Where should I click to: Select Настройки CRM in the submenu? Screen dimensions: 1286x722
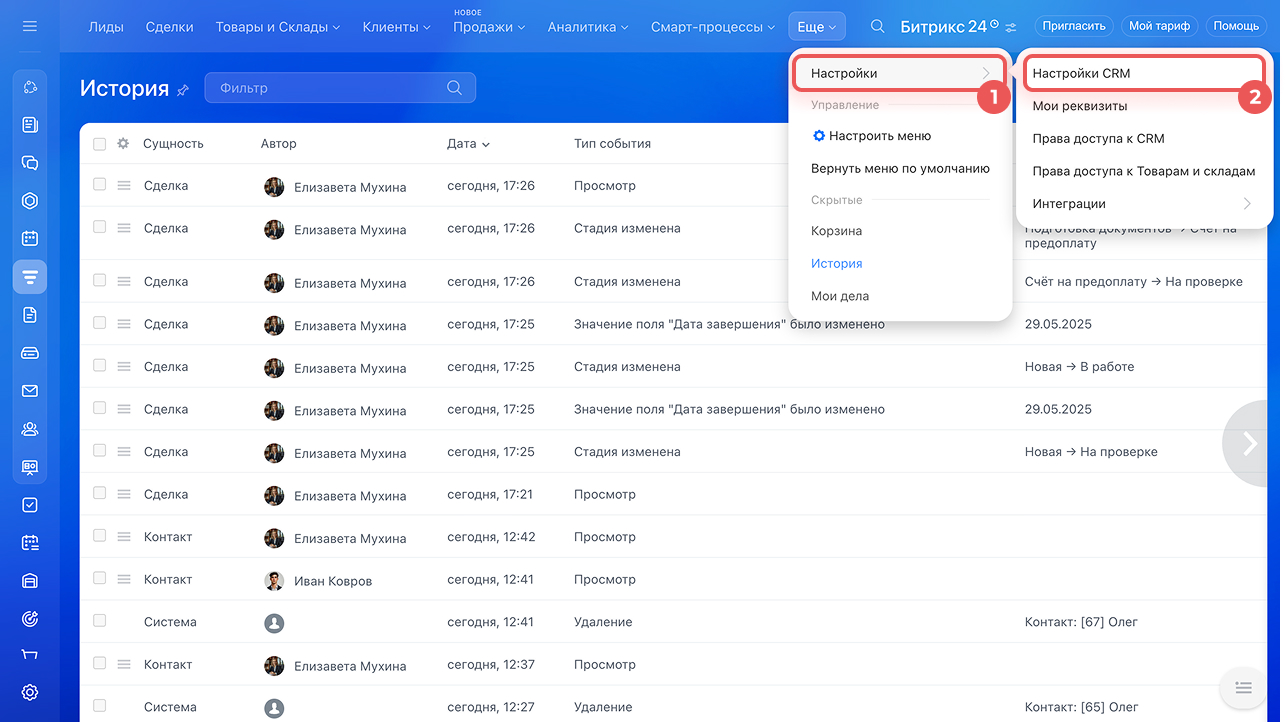(1144, 73)
